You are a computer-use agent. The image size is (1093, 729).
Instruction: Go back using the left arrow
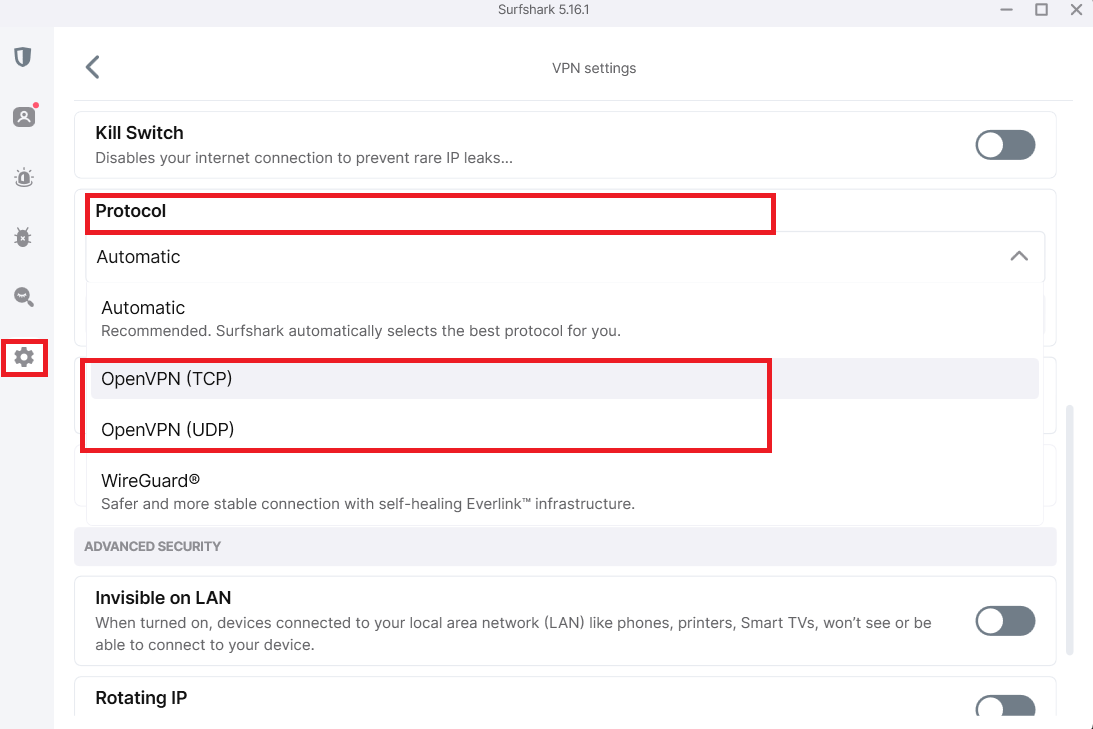click(93, 68)
